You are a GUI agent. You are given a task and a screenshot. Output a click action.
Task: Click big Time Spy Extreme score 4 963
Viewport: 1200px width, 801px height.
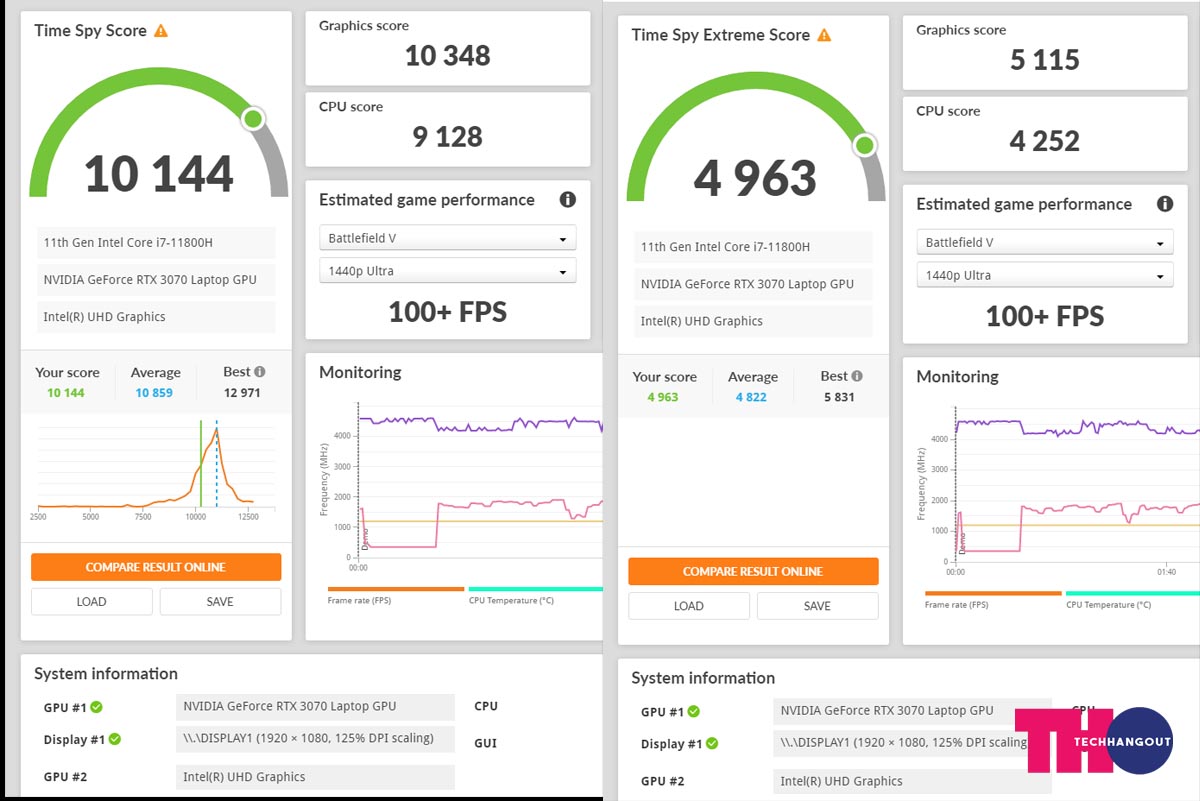[756, 178]
